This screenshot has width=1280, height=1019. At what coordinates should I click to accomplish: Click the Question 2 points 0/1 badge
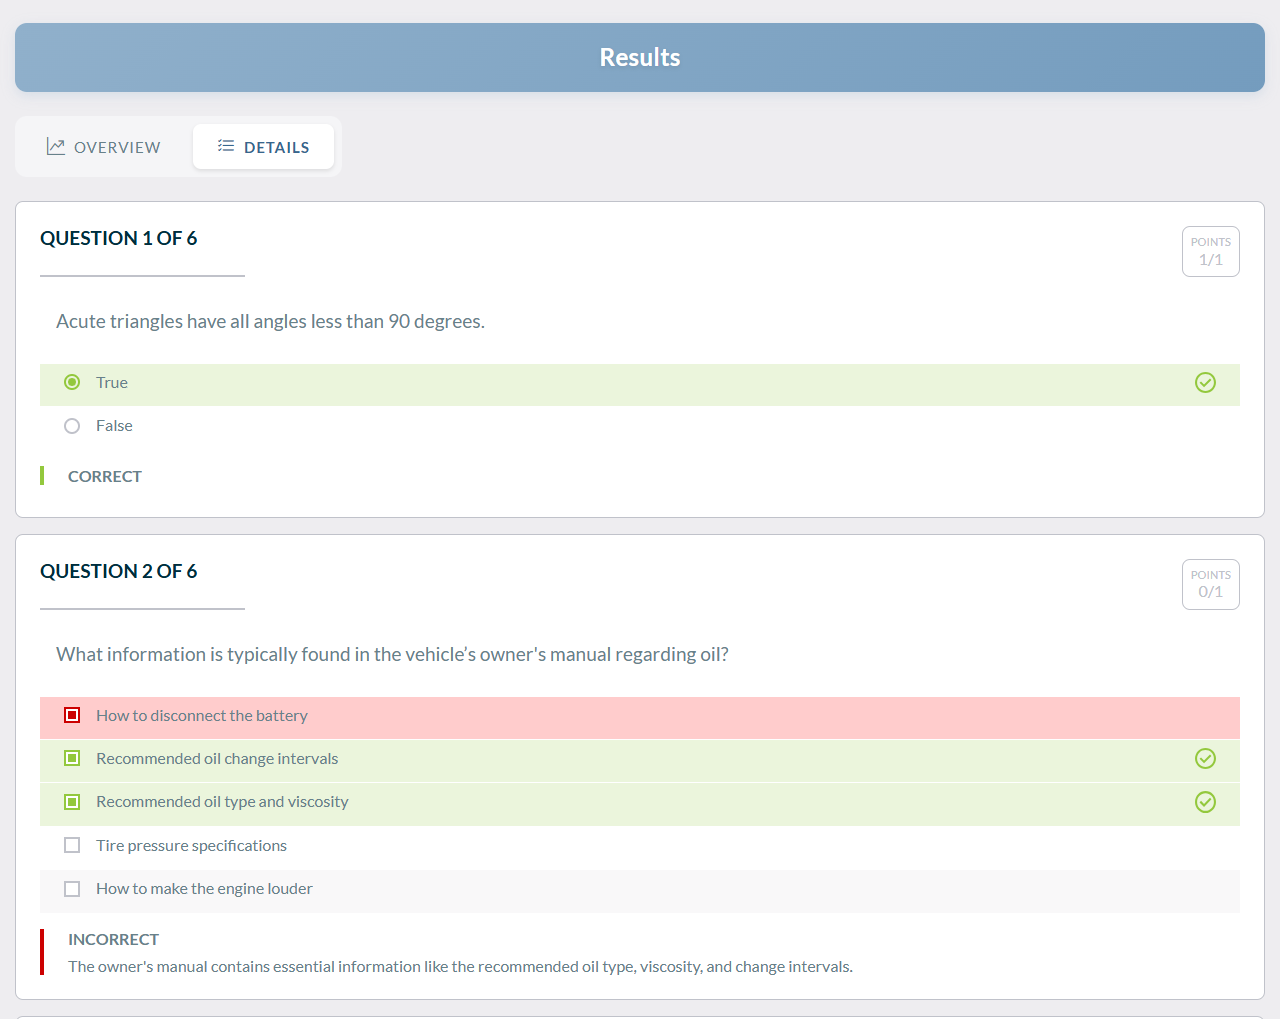(x=1210, y=584)
